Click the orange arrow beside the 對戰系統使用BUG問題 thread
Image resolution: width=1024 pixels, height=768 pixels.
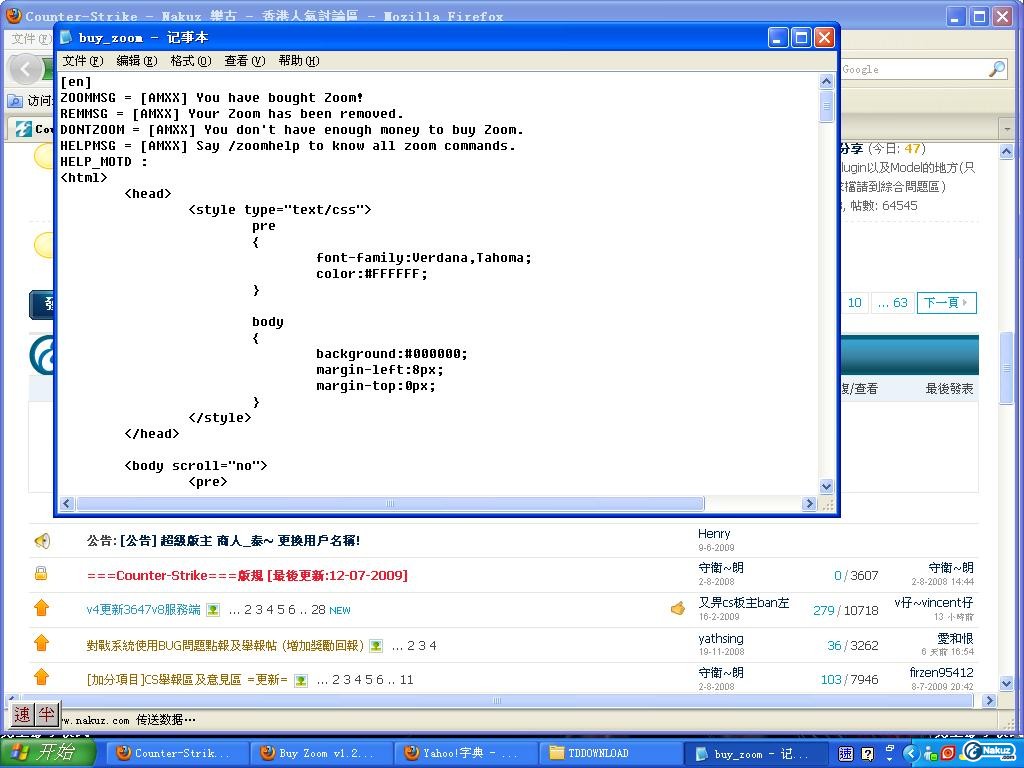click(x=41, y=643)
